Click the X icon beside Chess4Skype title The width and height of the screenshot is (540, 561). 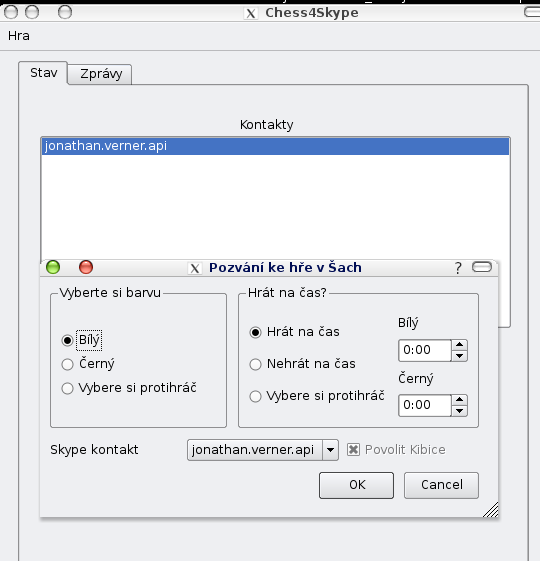[251, 14]
